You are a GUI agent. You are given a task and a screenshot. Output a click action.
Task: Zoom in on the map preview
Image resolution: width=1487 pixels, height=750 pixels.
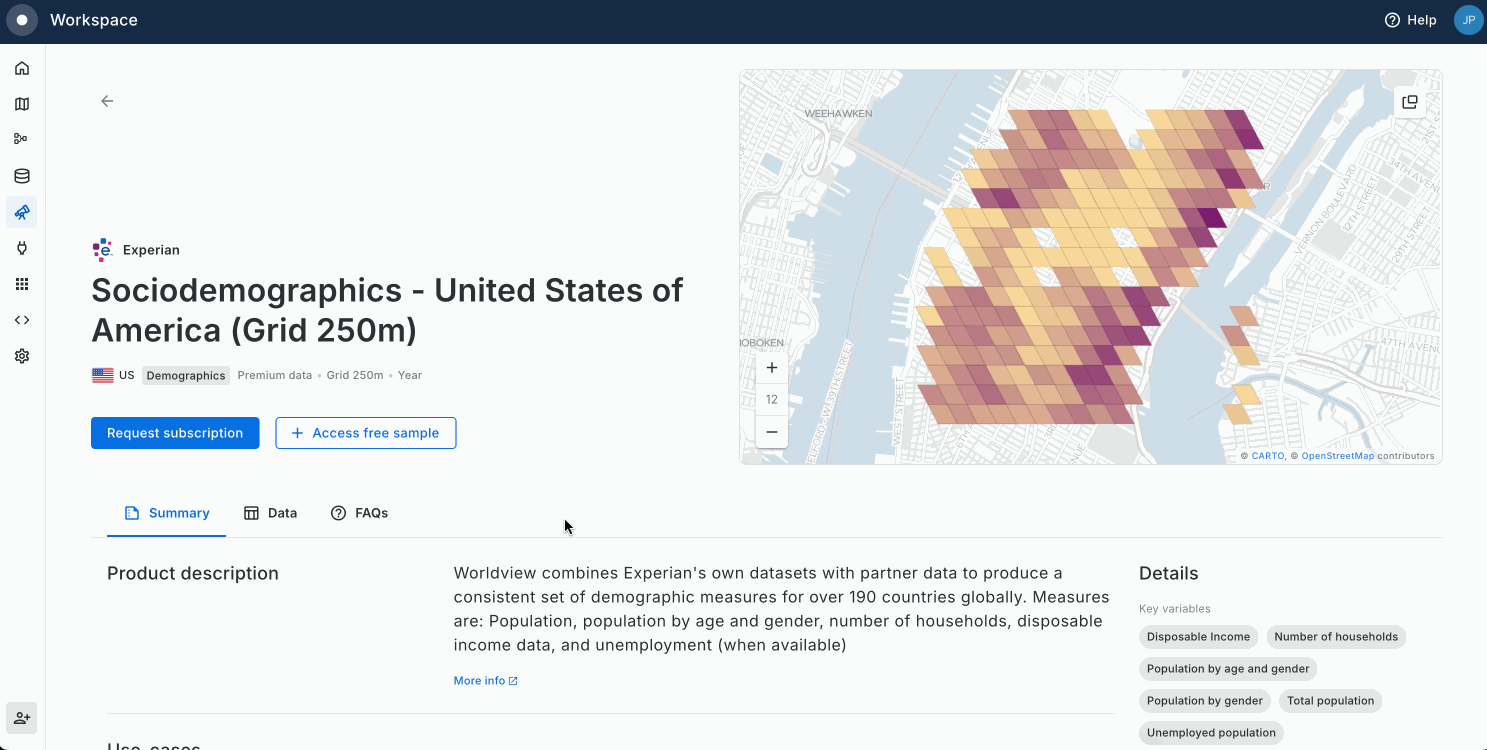[772, 368]
